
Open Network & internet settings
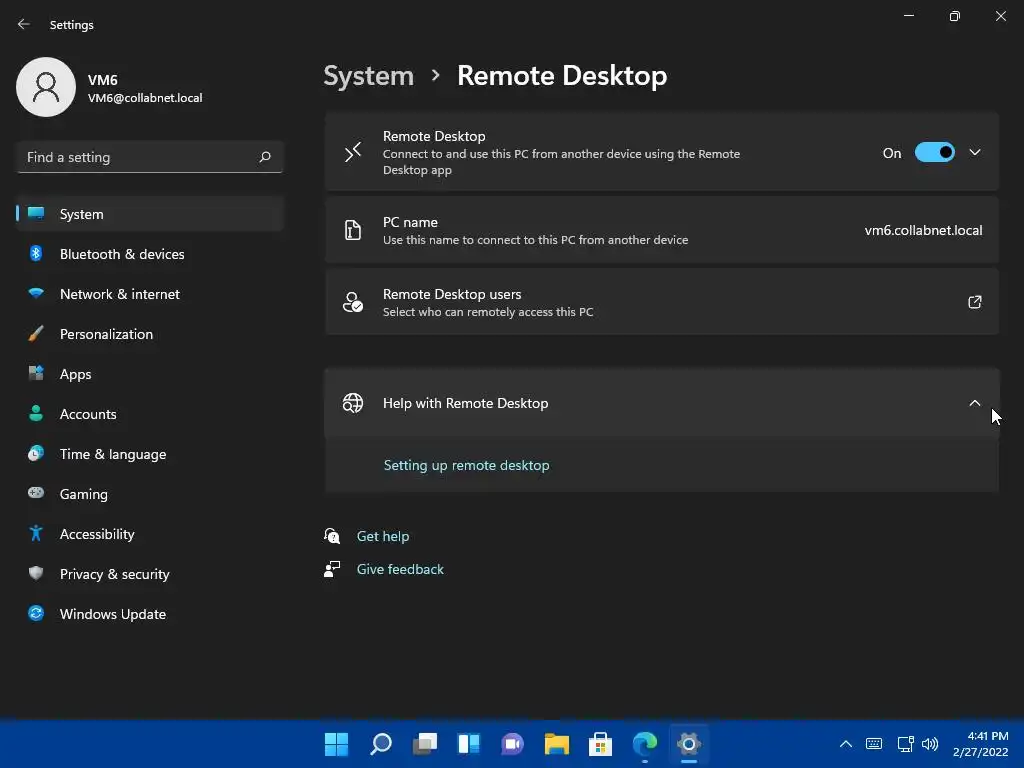(150, 294)
